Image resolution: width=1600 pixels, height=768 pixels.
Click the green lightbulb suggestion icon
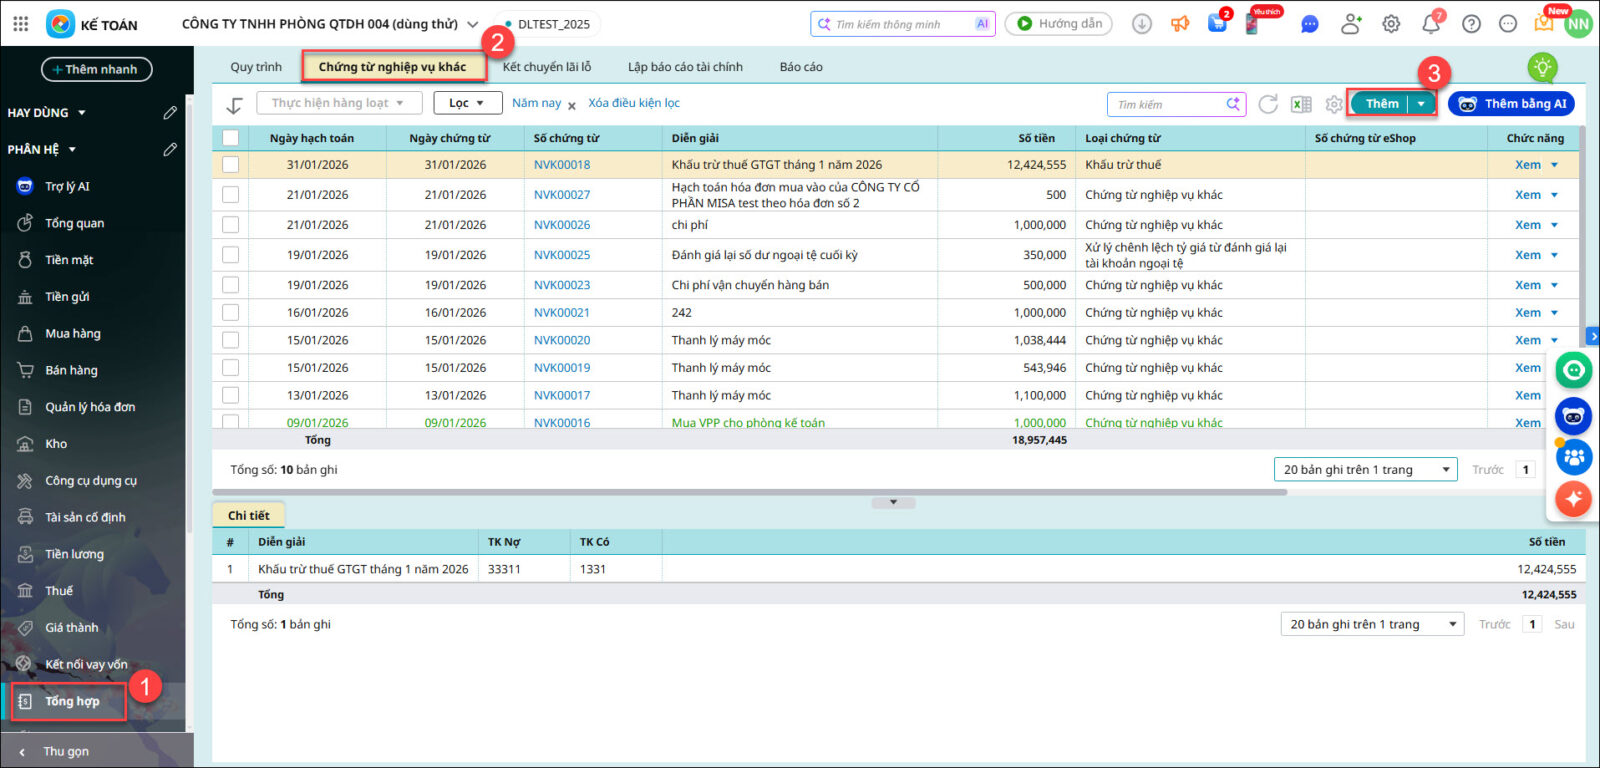point(1542,67)
